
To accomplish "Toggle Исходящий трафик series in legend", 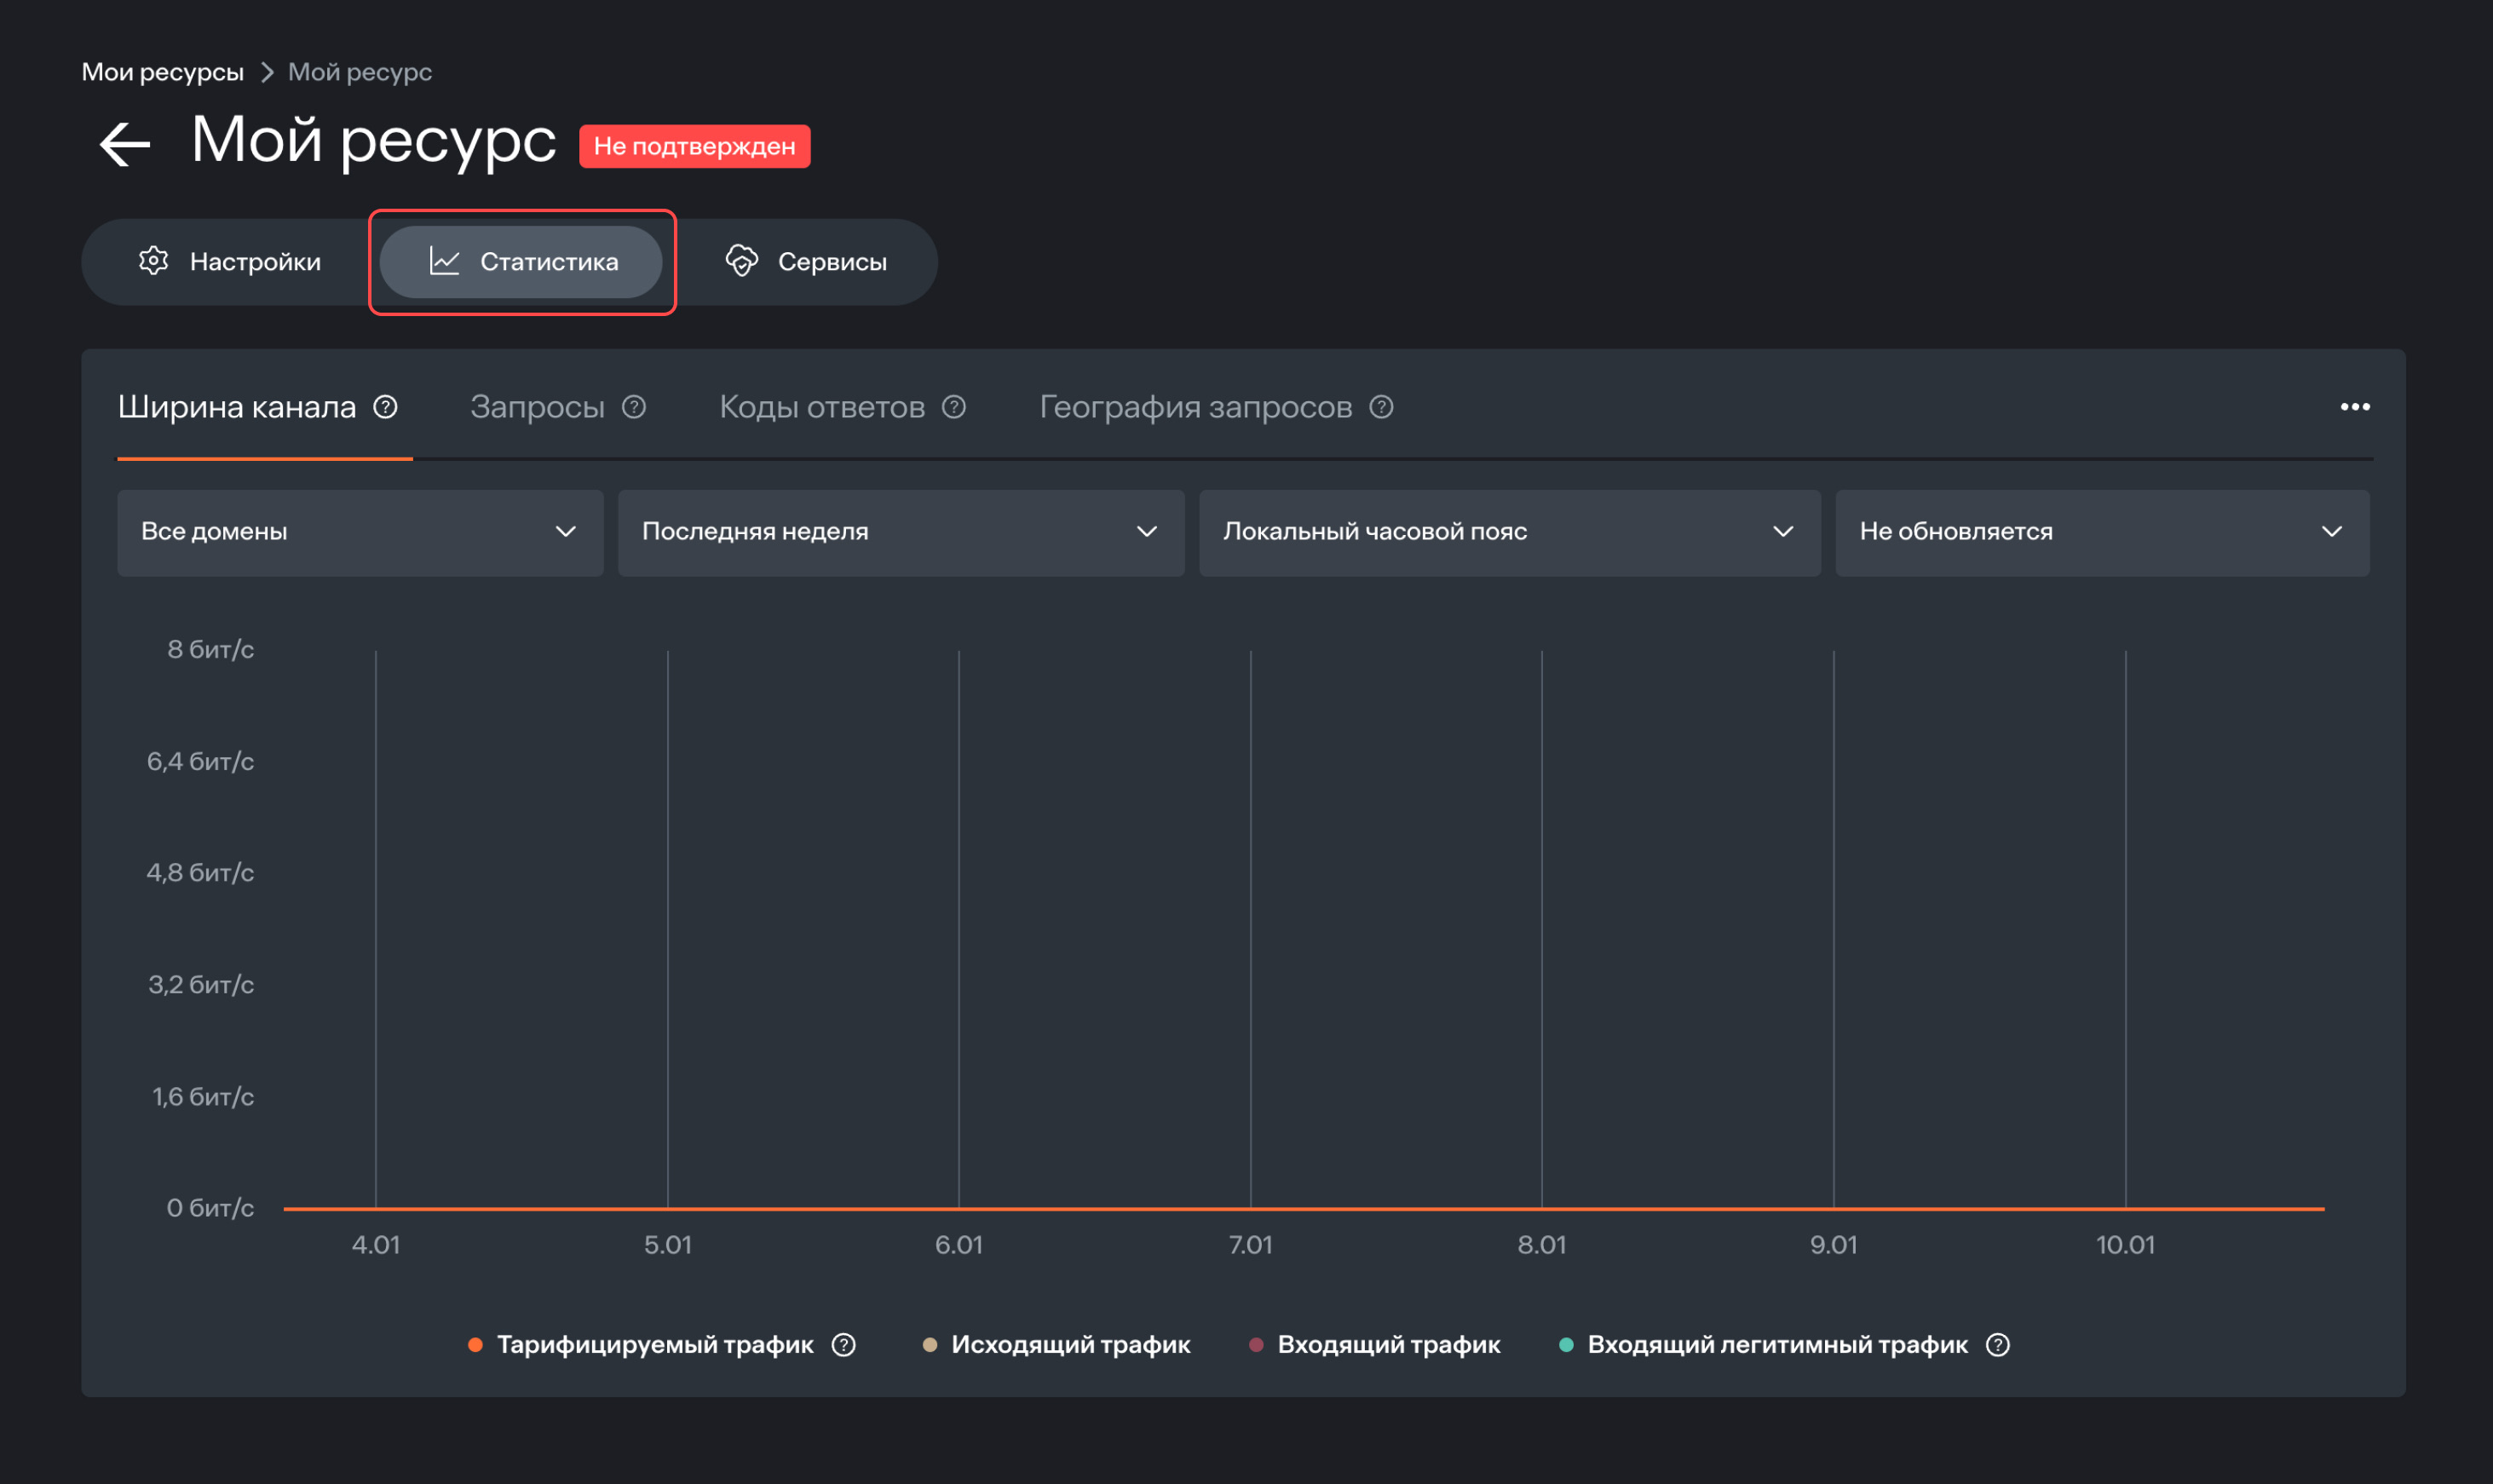I will [x=1070, y=1345].
